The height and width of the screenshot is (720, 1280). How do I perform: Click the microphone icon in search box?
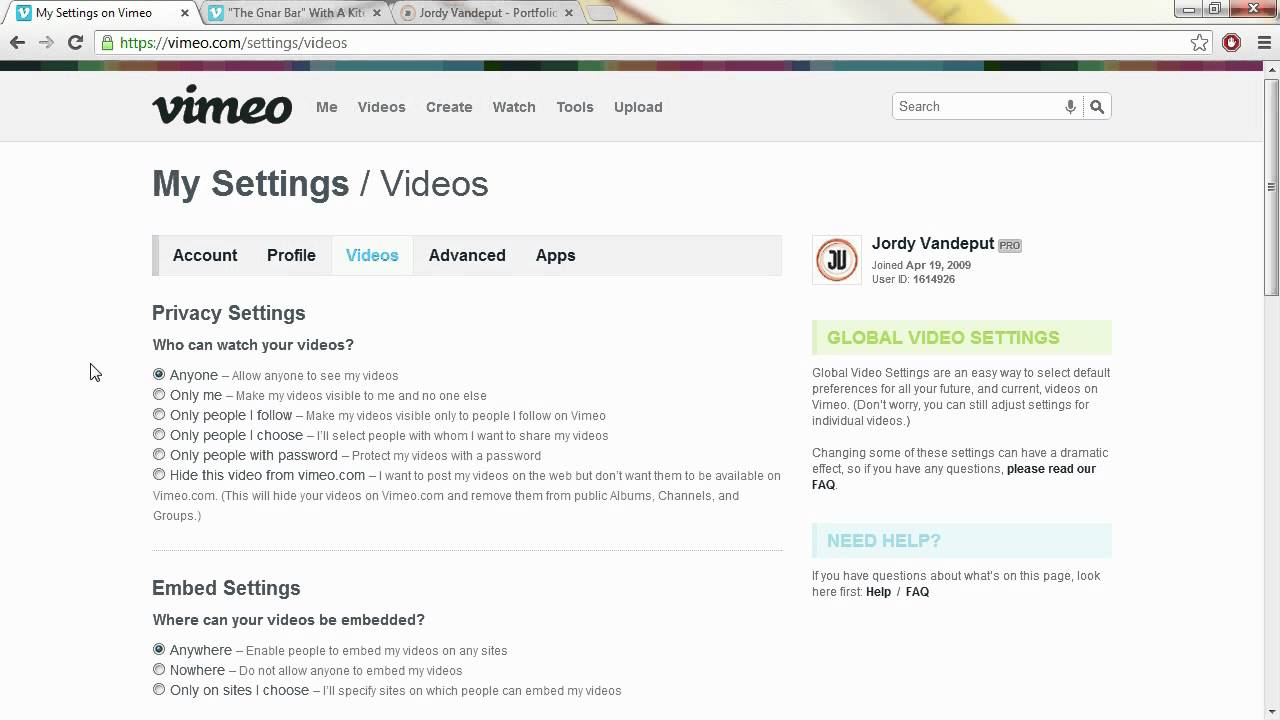point(1070,107)
